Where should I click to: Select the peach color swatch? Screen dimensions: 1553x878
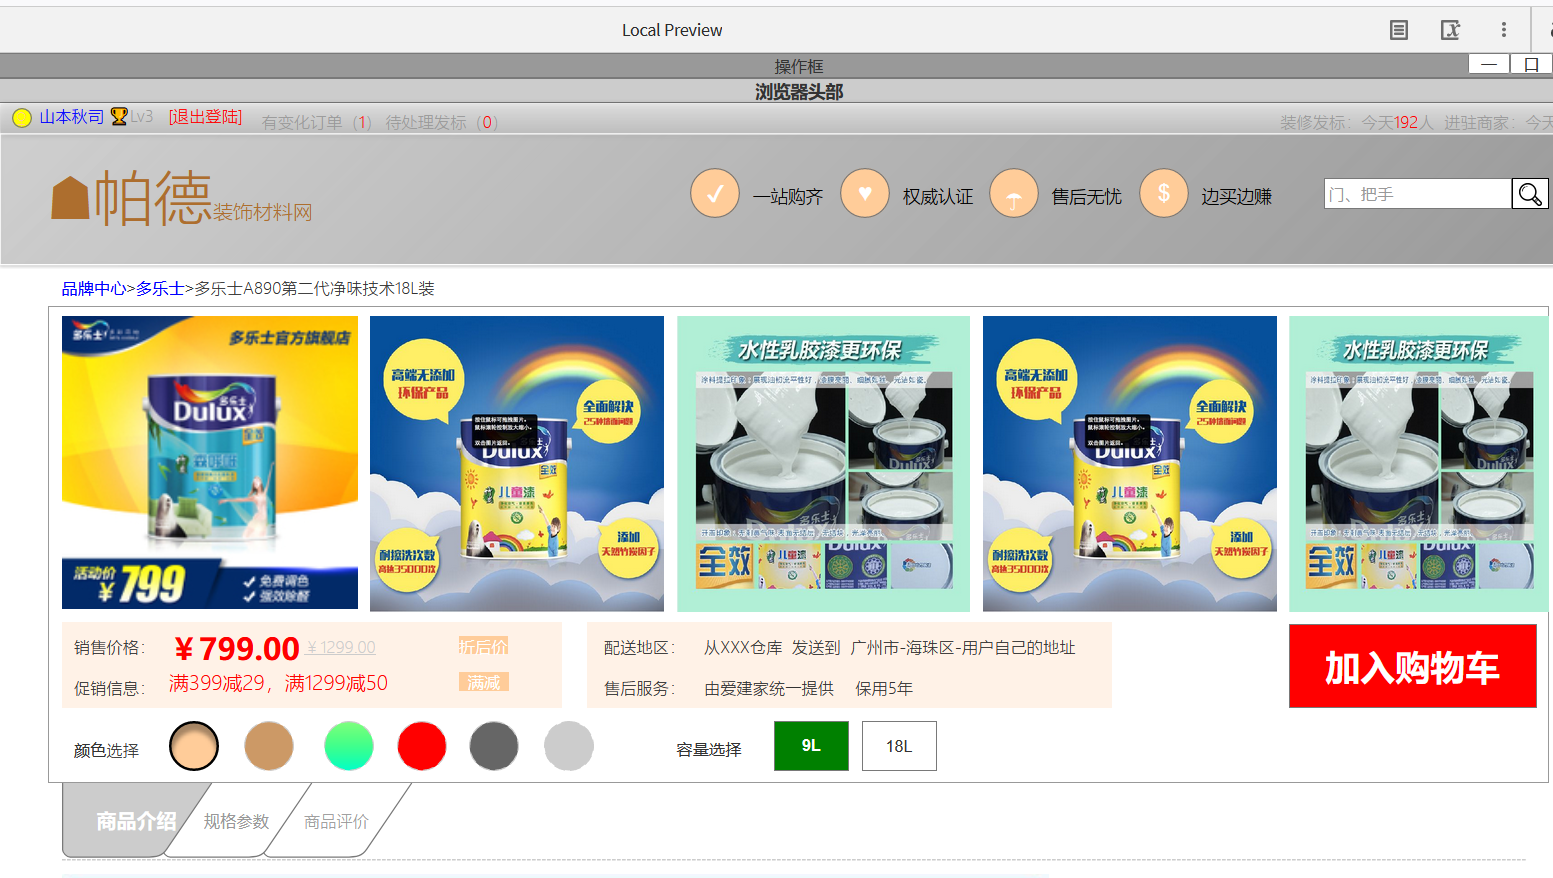pyautogui.click(x=194, y=746)
